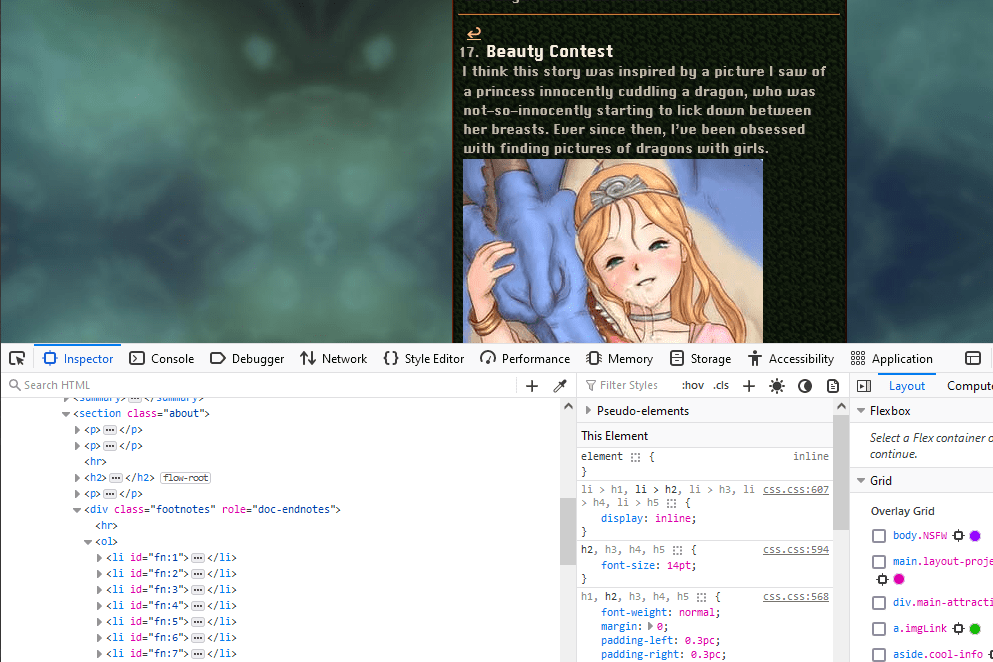
Task: Enable overlay for div.main-attraction grid
Action: 878,603
